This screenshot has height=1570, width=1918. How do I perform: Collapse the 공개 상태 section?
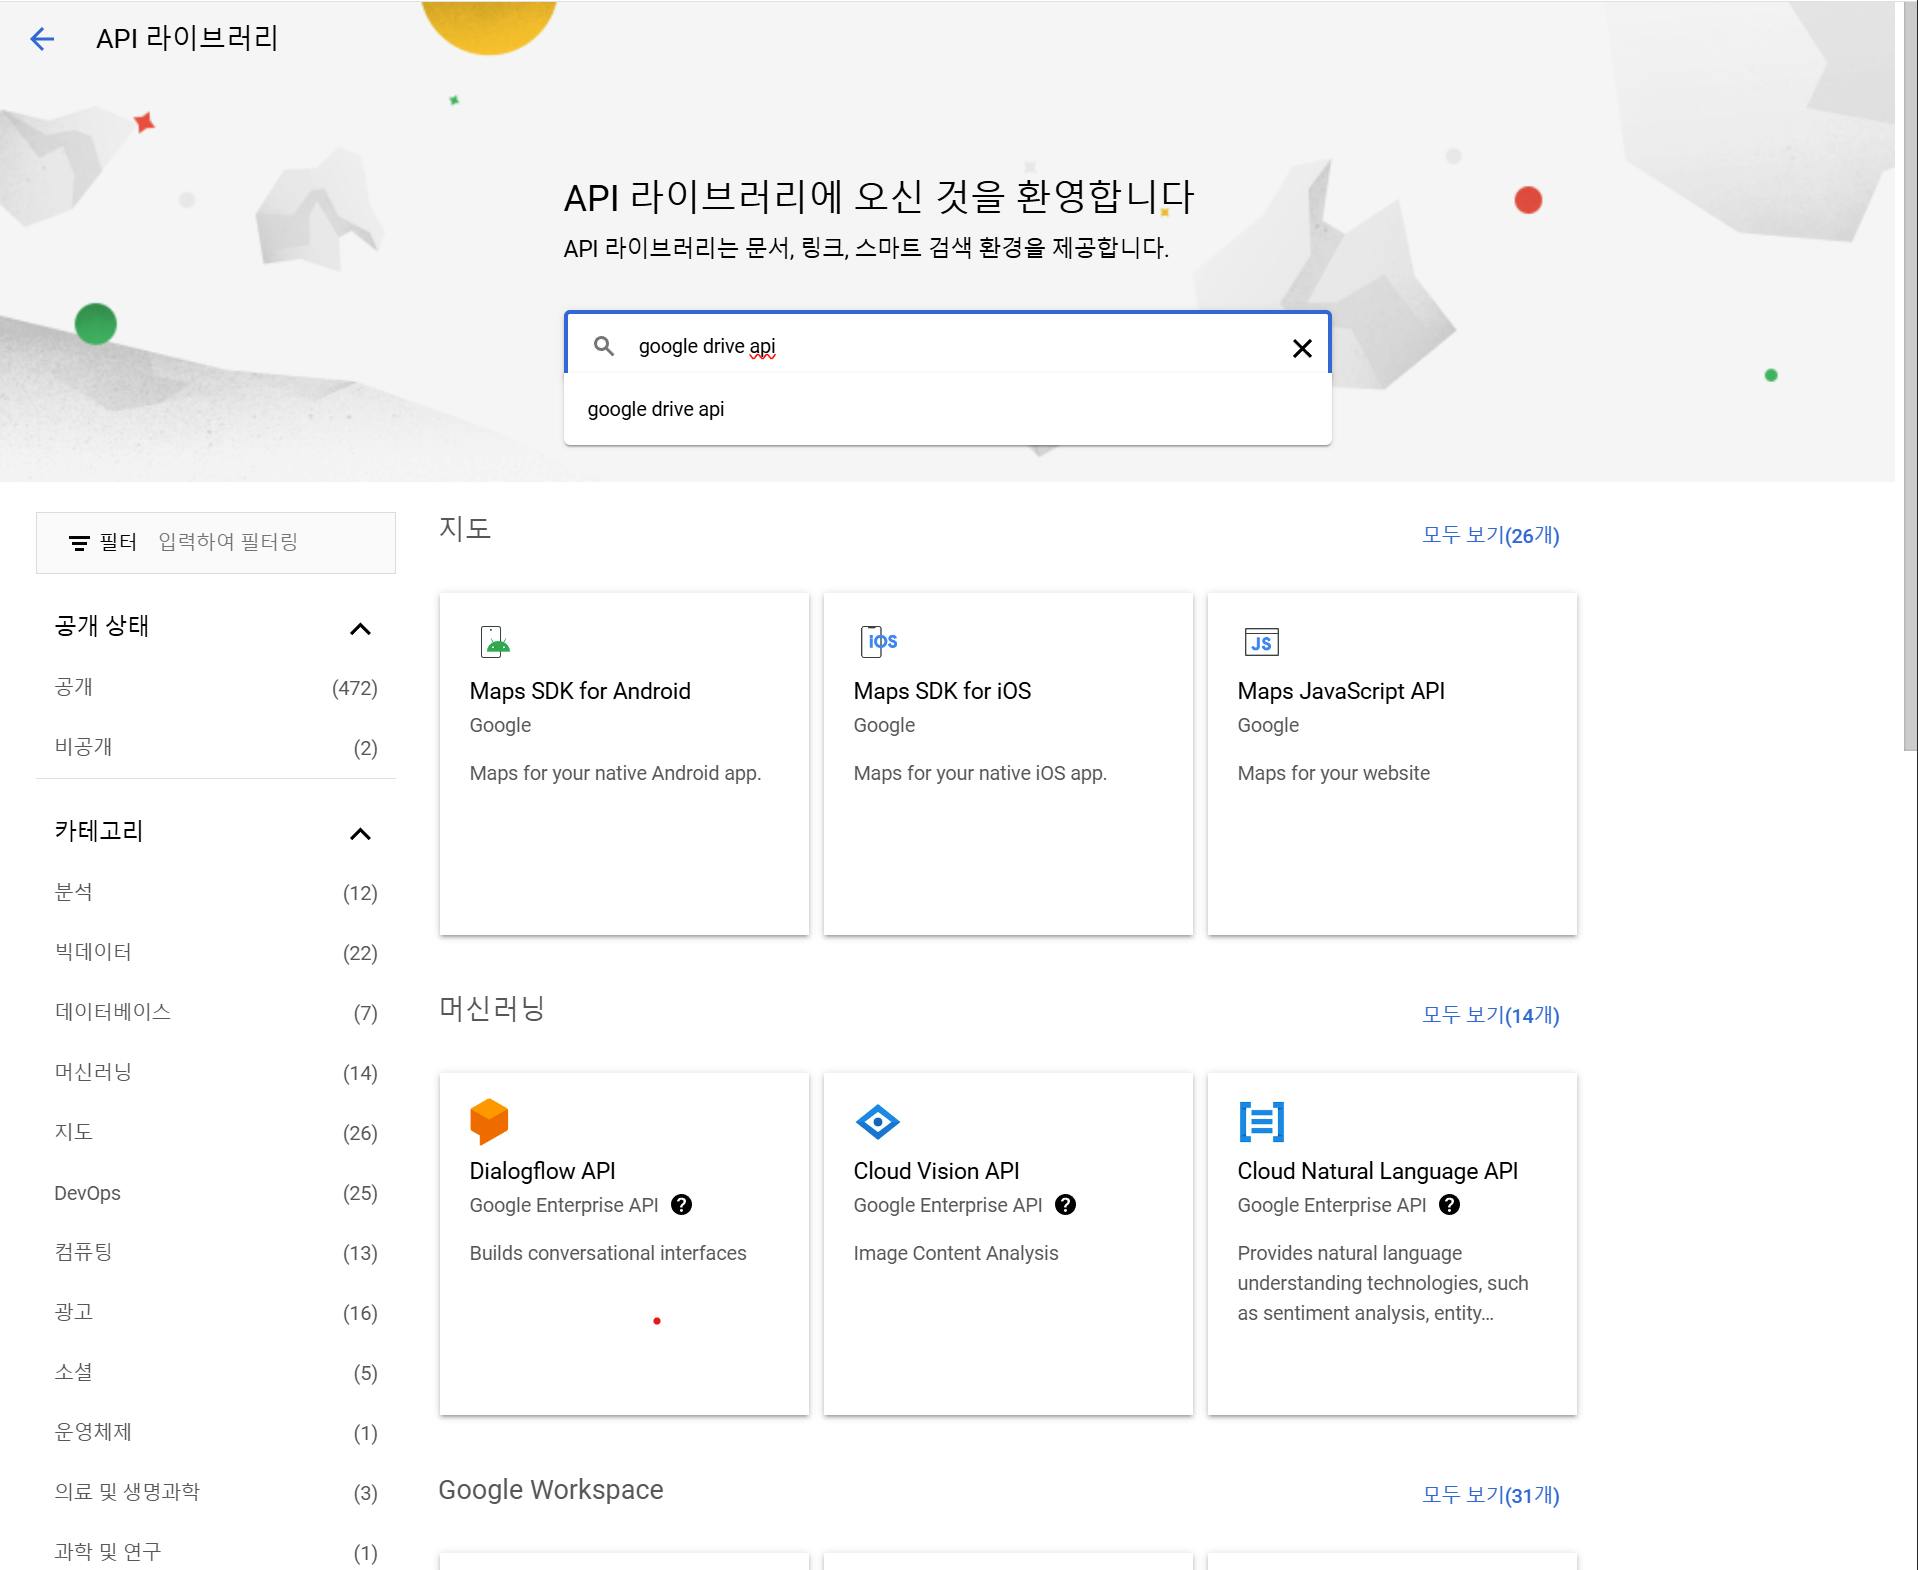(x=360, y=629)
